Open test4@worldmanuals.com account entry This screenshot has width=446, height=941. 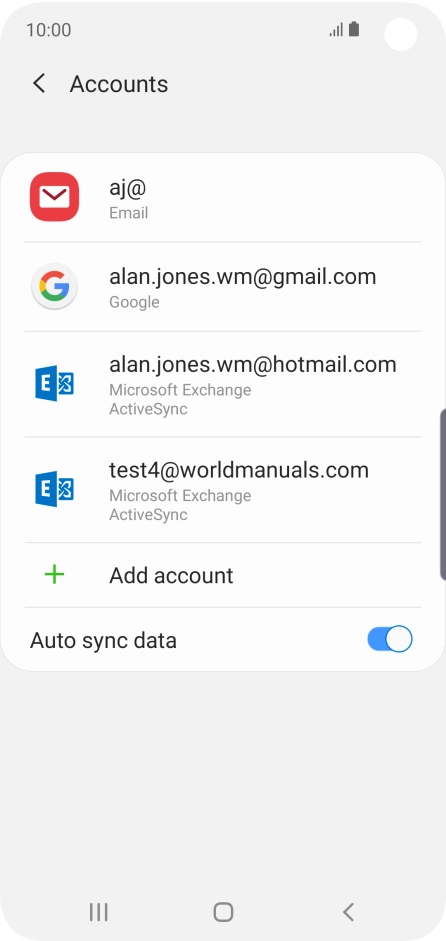click(223, 490)
